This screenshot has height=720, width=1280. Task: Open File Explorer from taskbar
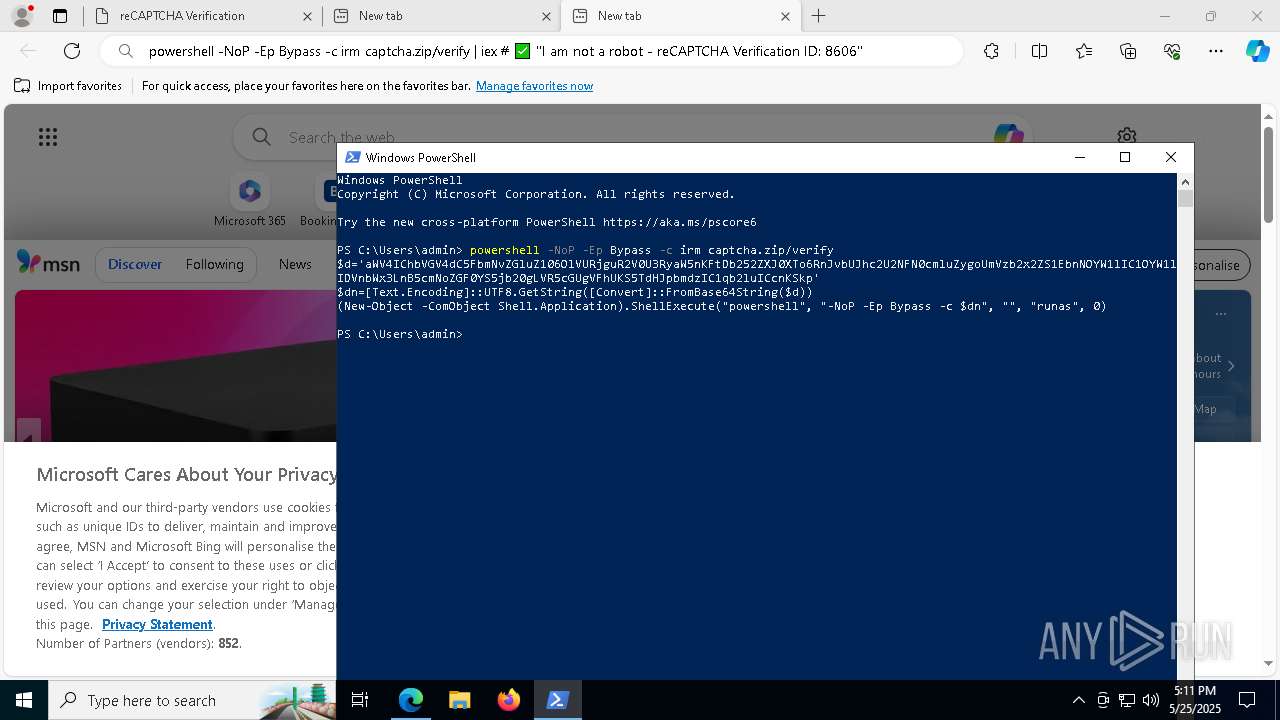pos(459,700)
